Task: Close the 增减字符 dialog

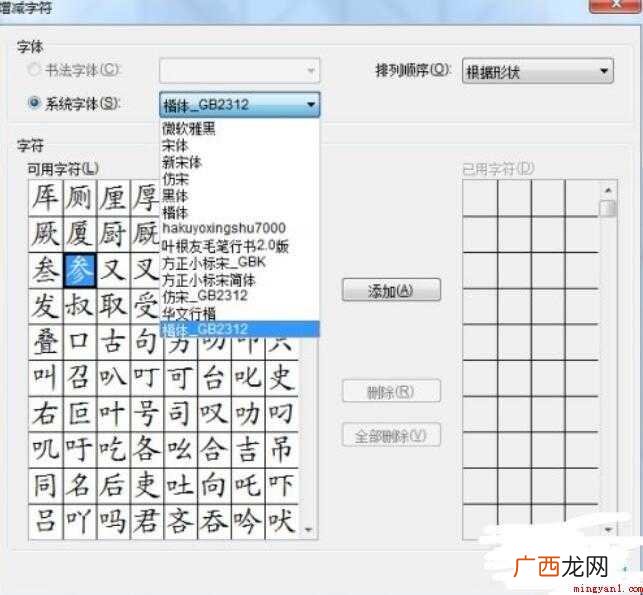Action: (614, 5)
